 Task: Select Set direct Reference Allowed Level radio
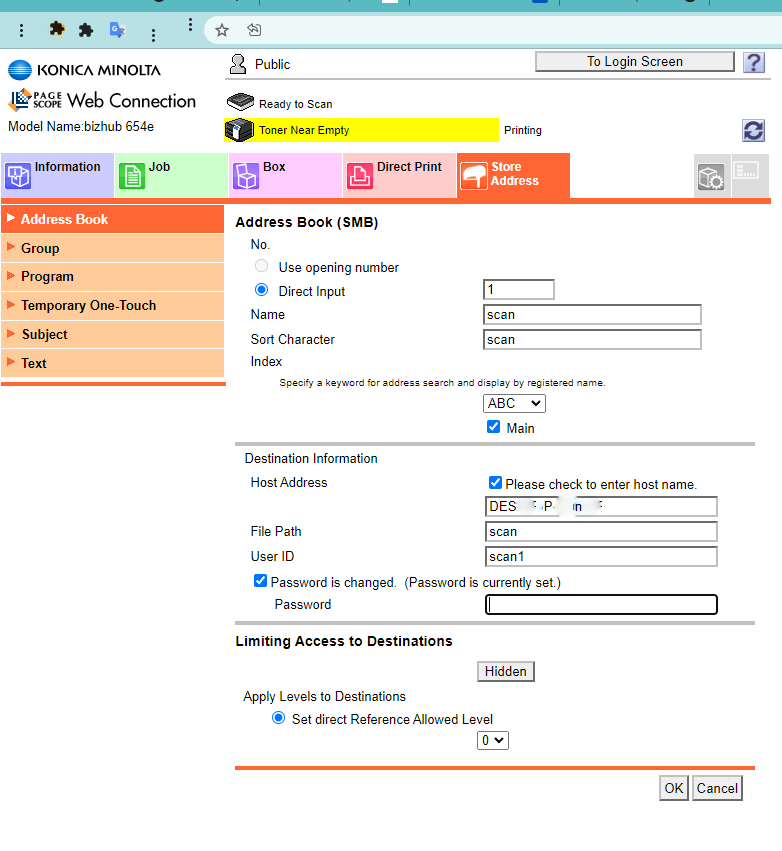(x=278, y=718)
